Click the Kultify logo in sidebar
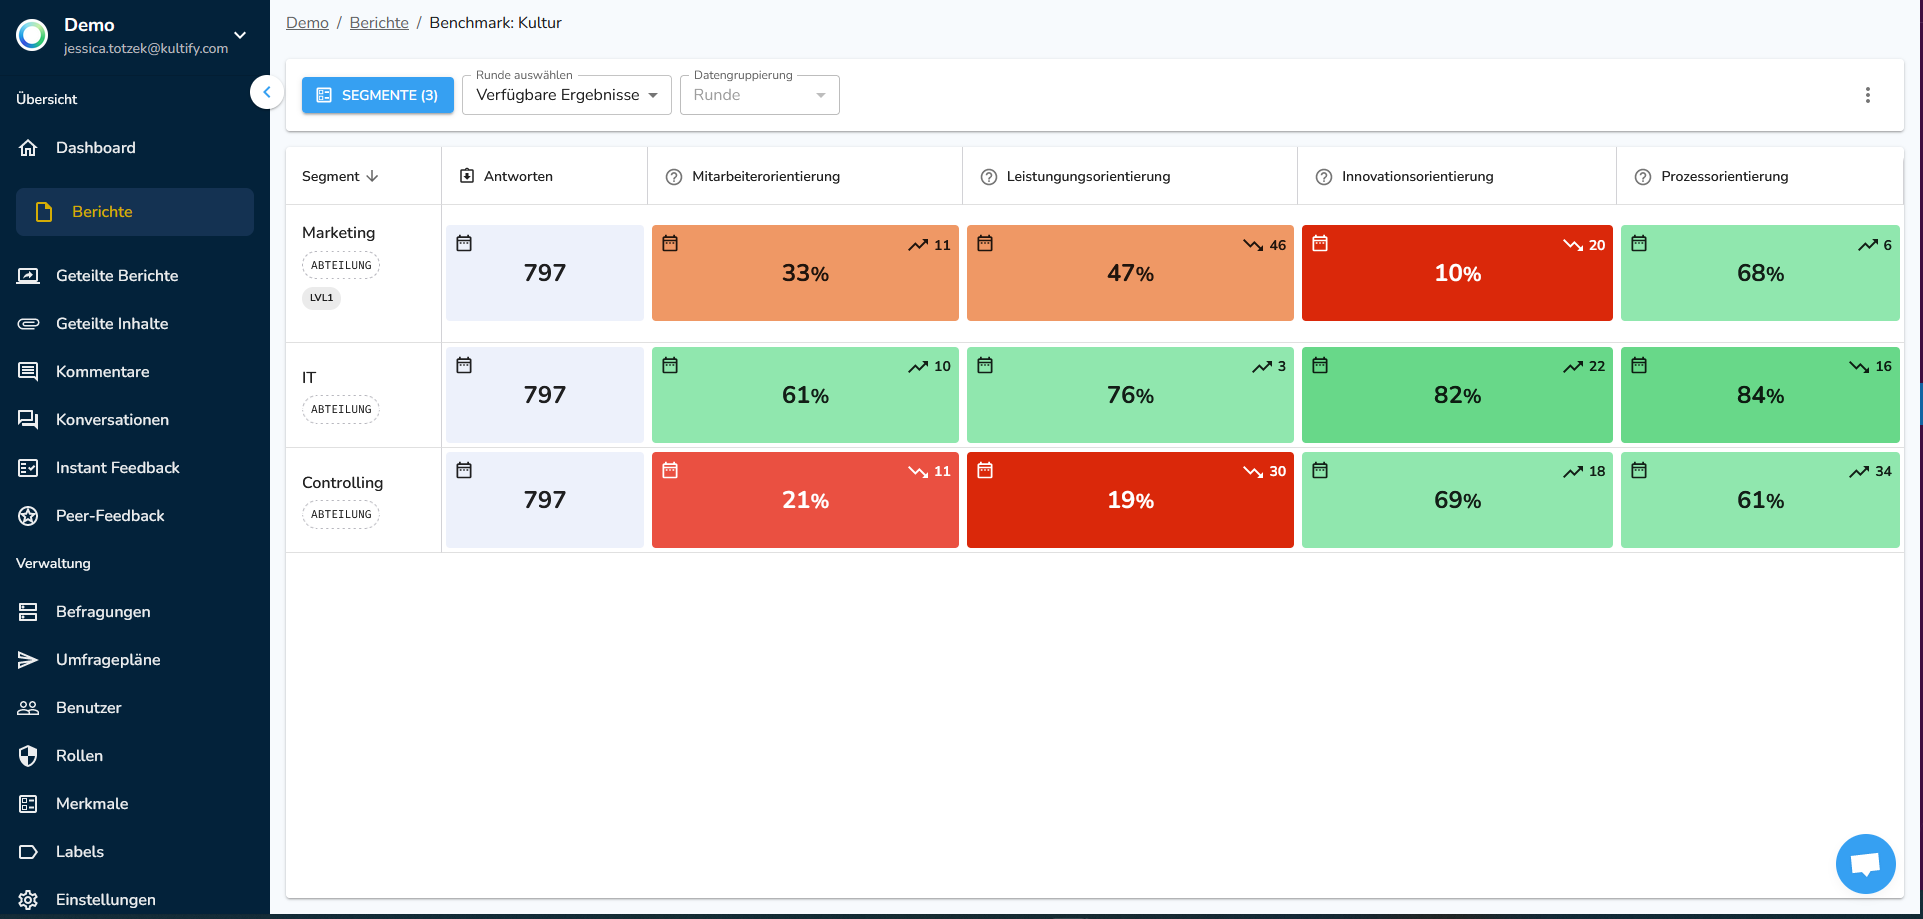The height and width of the screenshot is (919, 1923). (32, 35)
